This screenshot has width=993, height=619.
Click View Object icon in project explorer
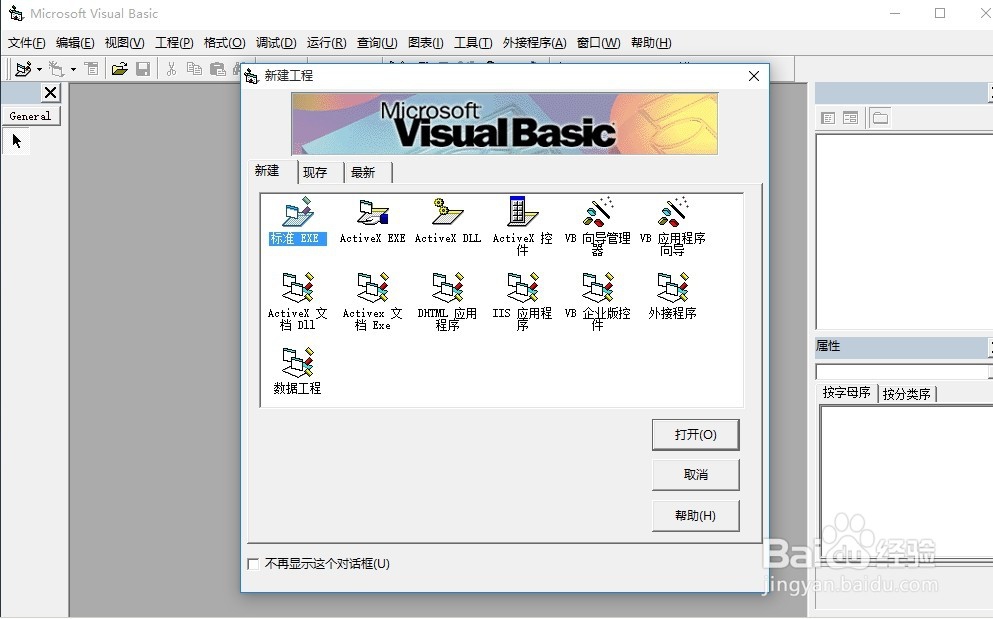(851, 118)
